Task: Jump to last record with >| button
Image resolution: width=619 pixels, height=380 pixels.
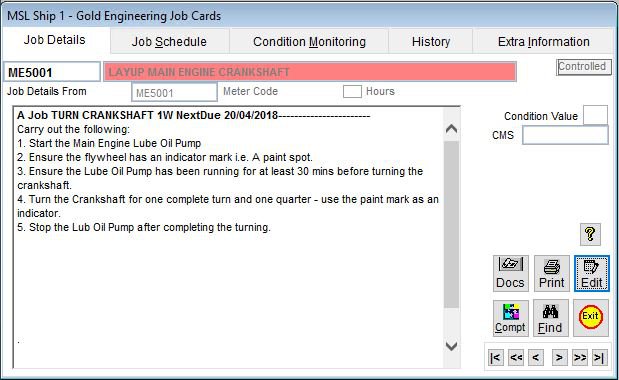Action: (x=600, y=358)
